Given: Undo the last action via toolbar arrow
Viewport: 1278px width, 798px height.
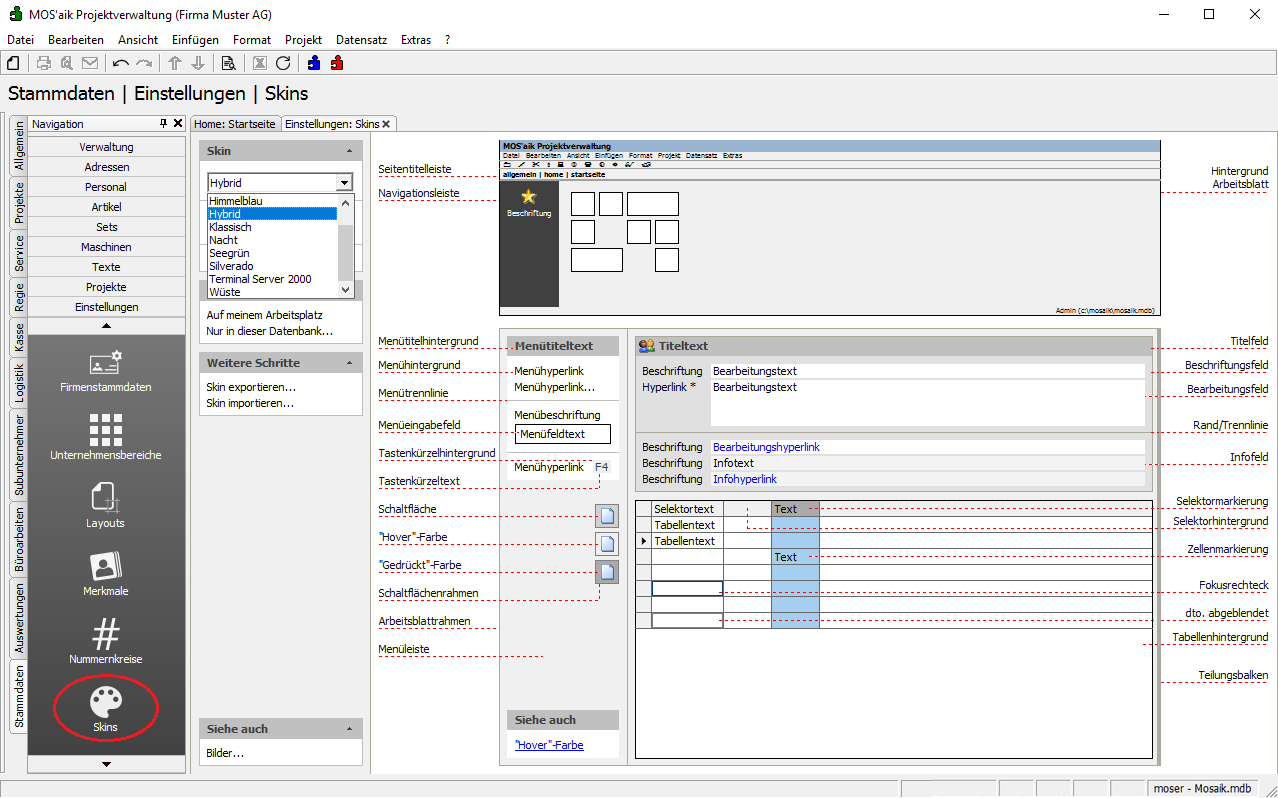Looking at the screenshot, I should [121, 63].
